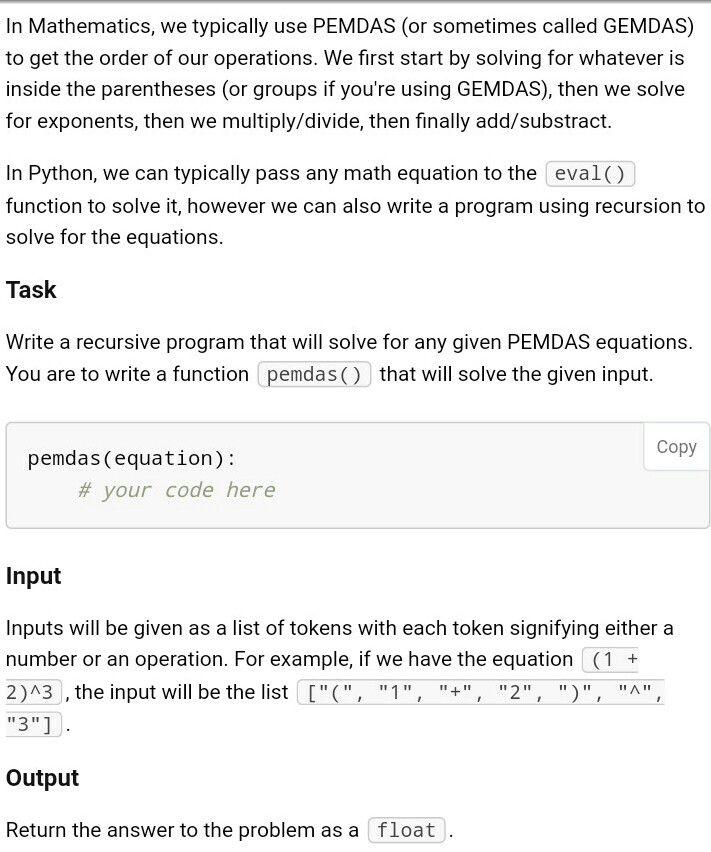Viewport: 711px width, 852px height.
Task: Click the "3"] token at list end
Action: click(x=26, y=722)
